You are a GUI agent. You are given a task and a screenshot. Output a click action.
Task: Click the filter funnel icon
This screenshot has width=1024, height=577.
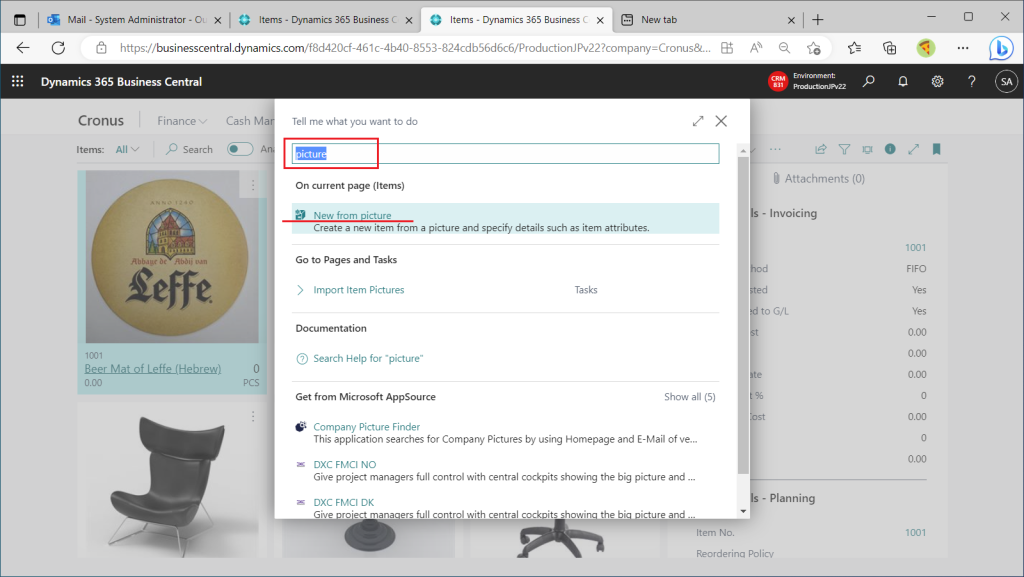844,149
